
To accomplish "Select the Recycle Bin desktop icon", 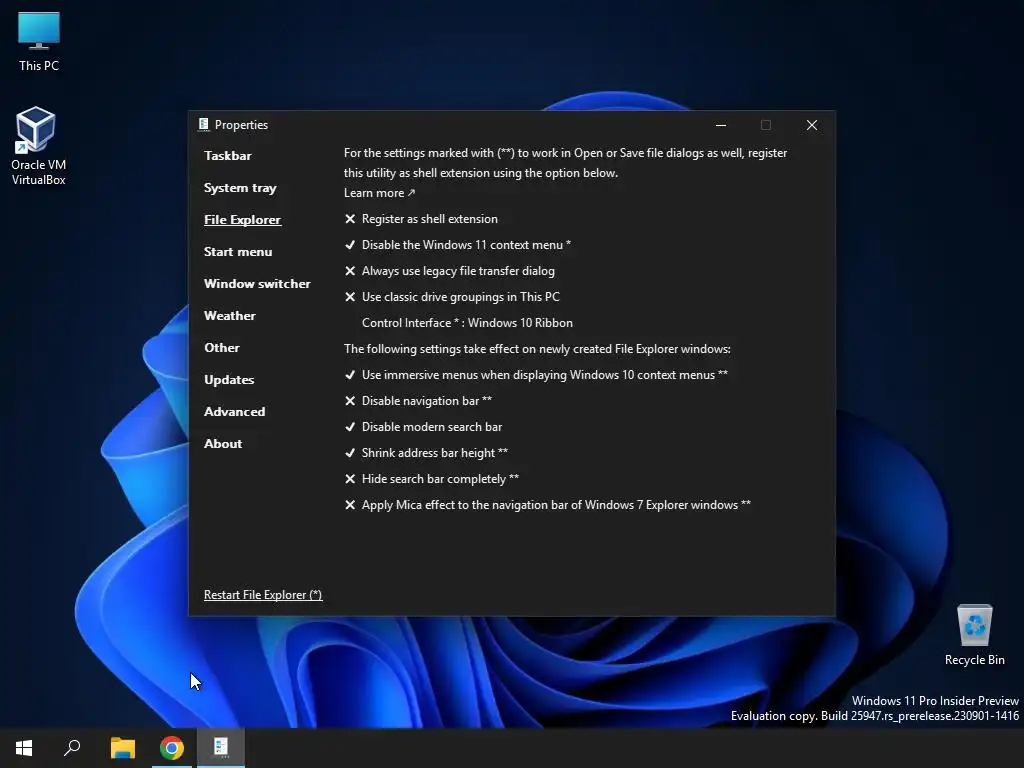I will pyautogui.click(x=974, y=634).
